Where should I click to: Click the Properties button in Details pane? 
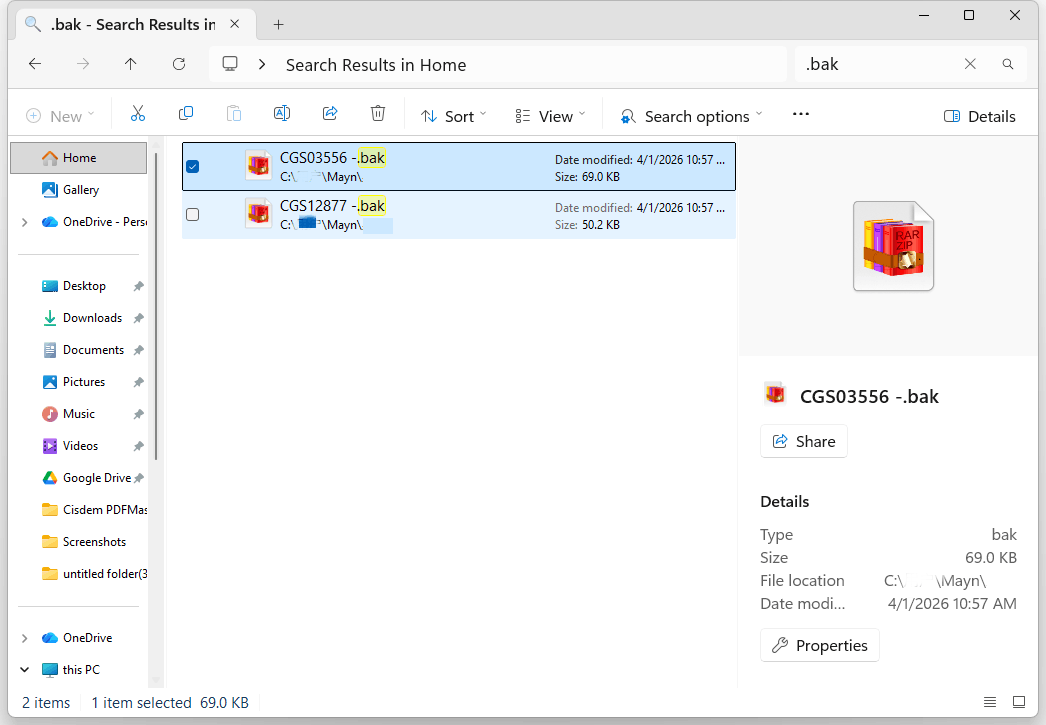pos(819,645)
